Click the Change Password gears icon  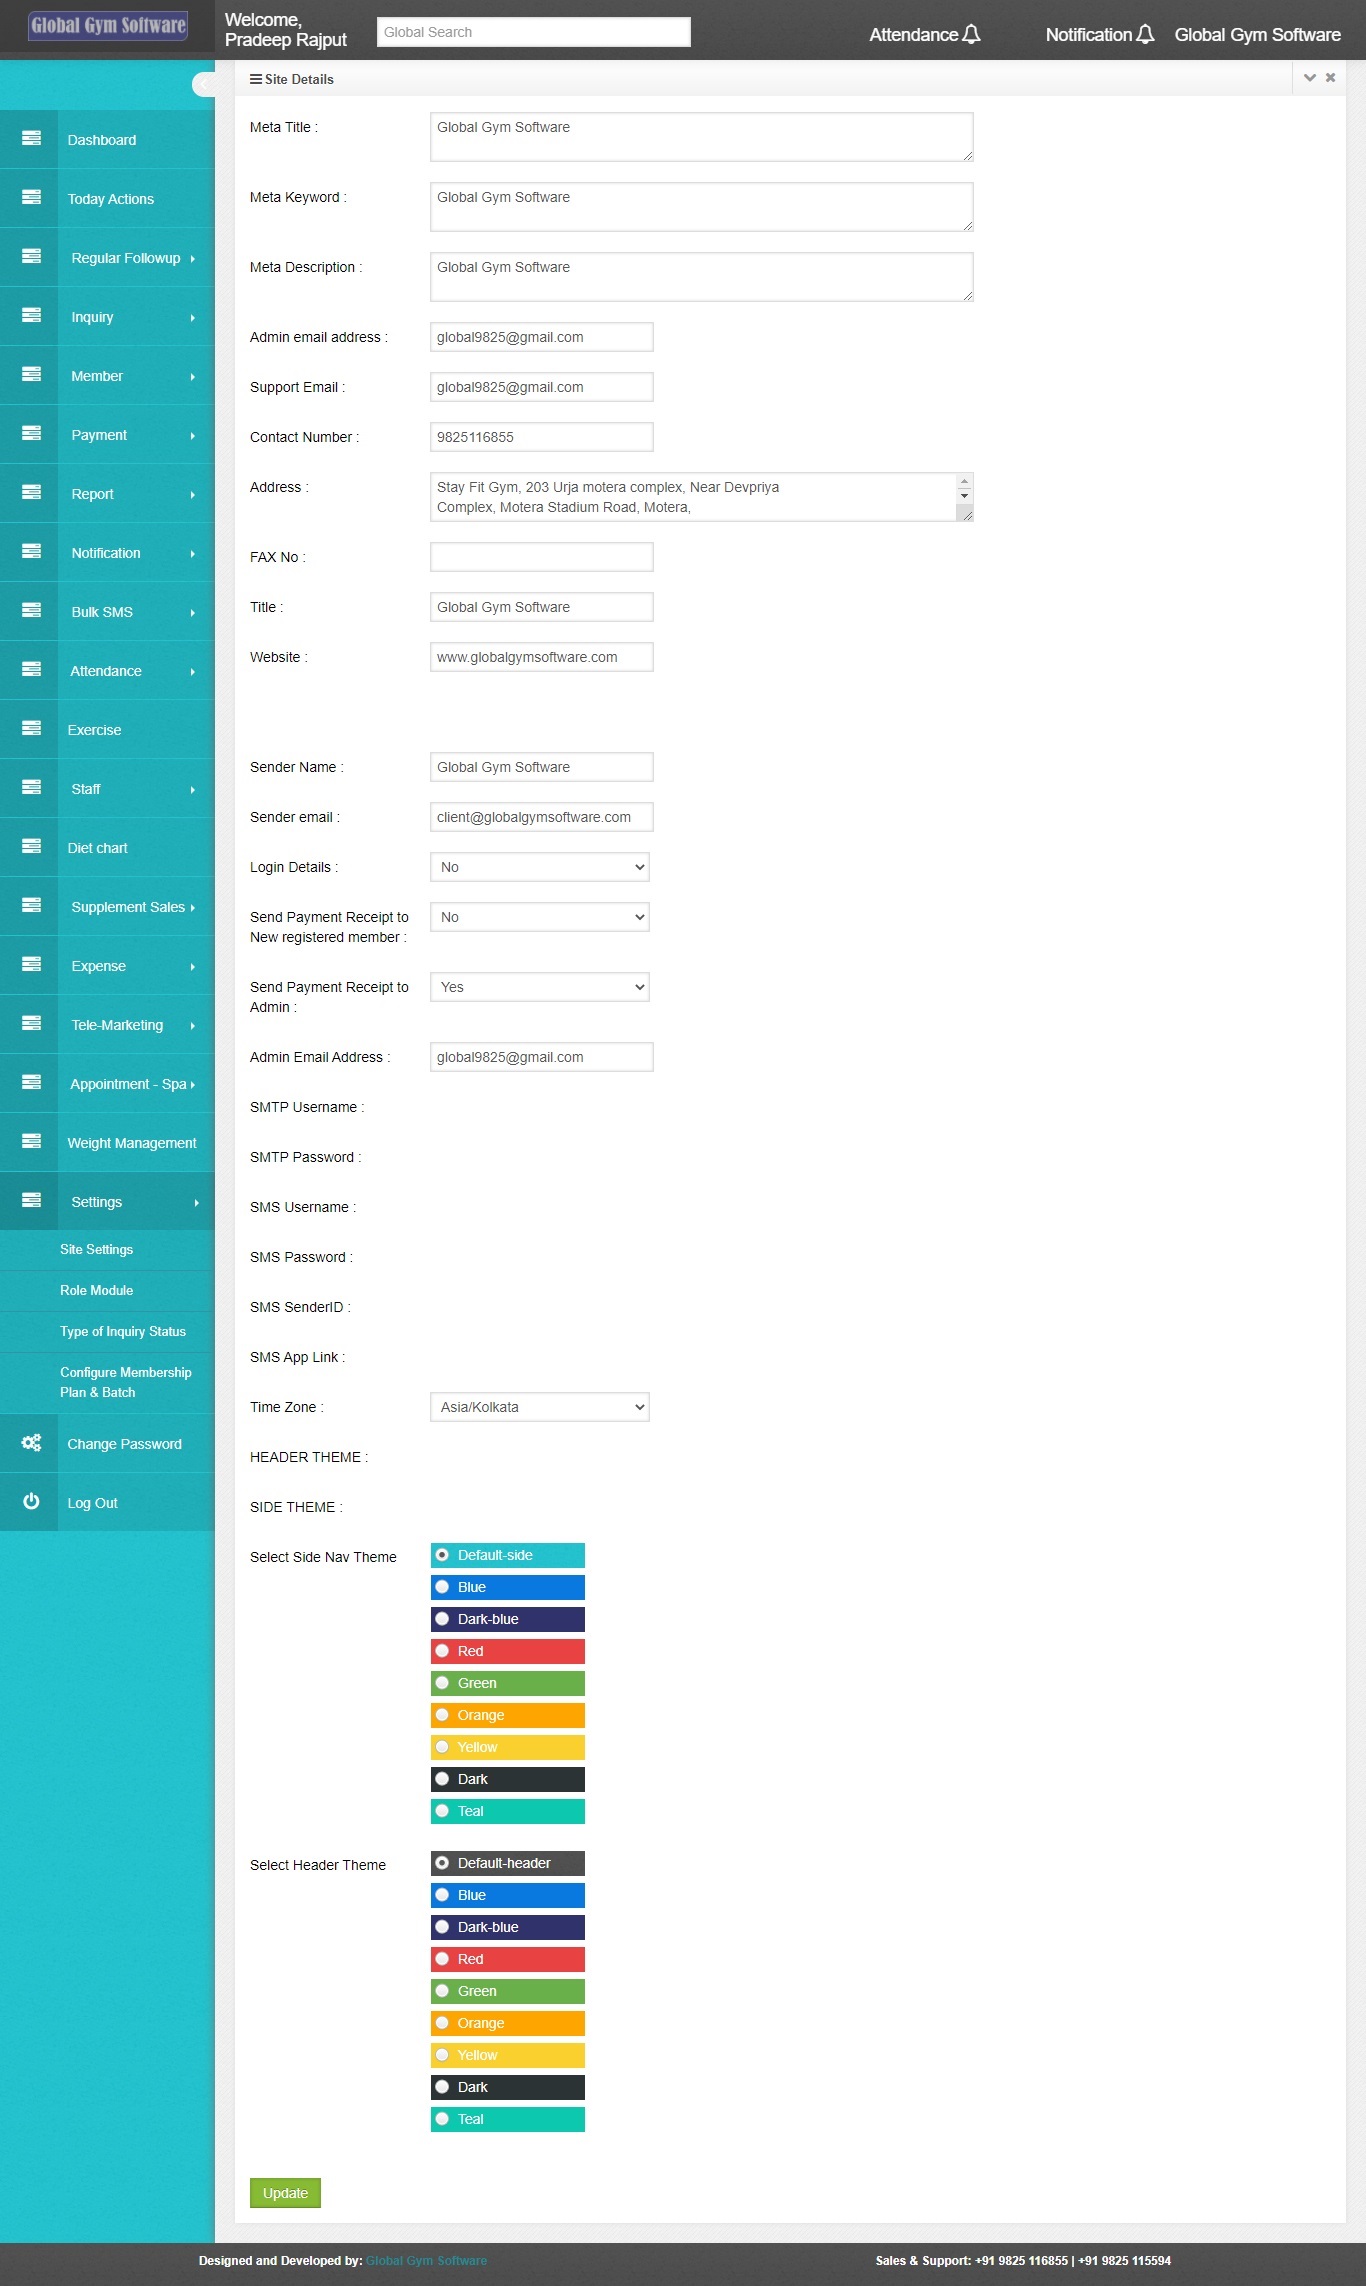point(31,1442)
